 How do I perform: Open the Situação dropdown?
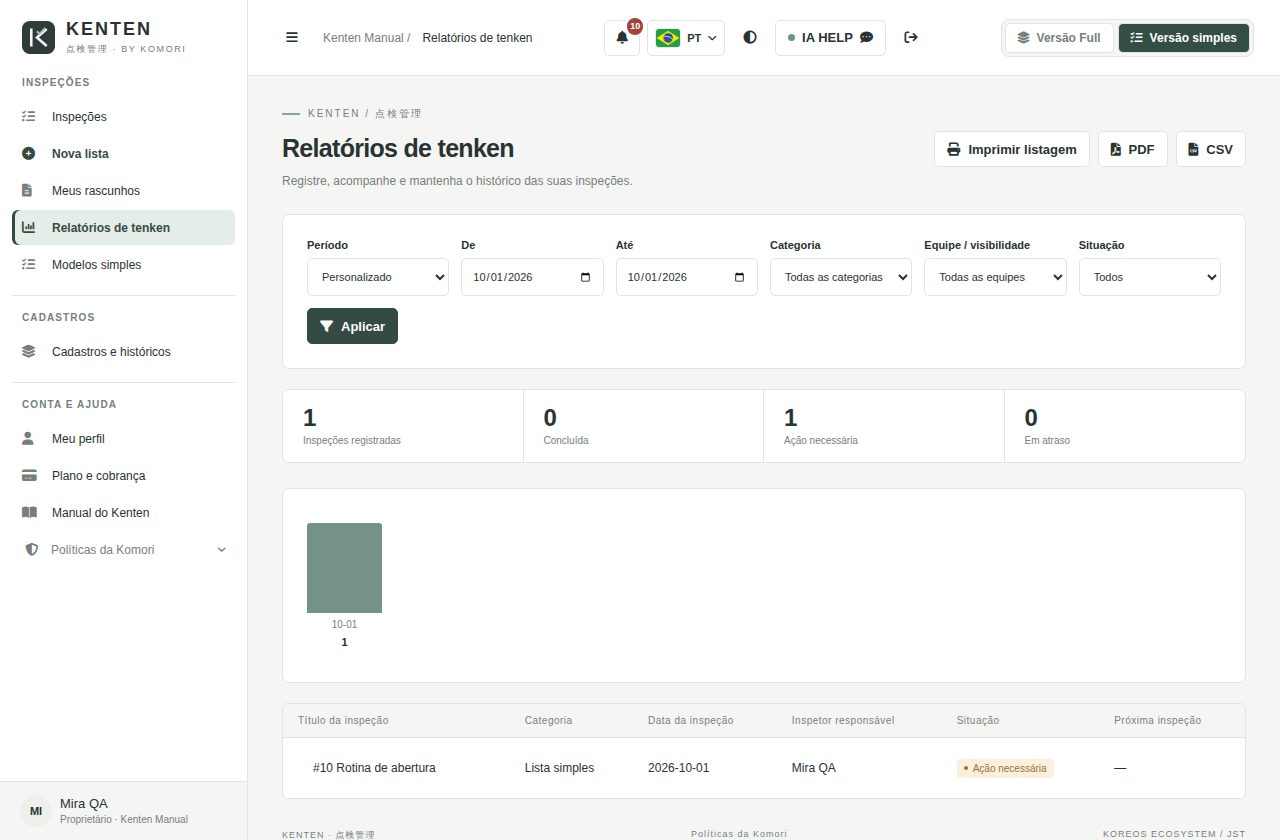[1150, 277]
